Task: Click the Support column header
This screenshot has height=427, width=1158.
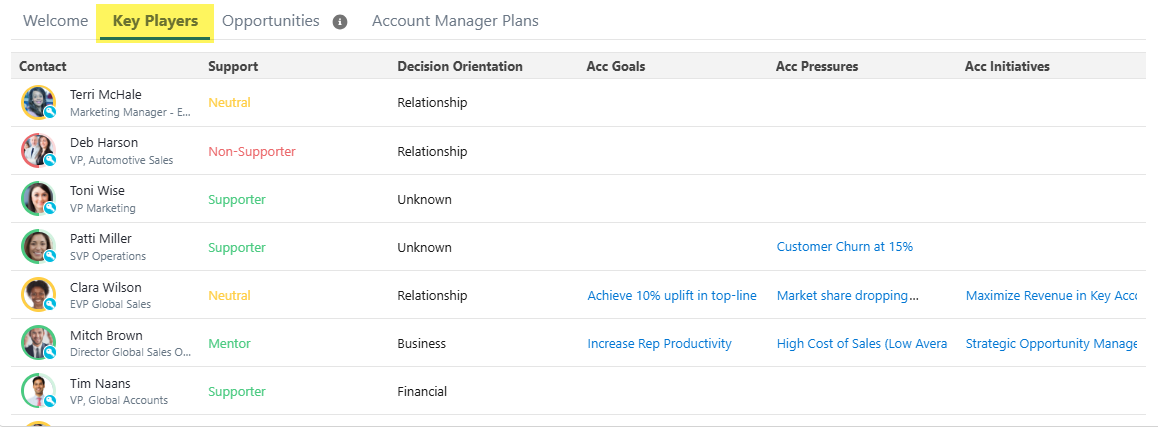Action: [x=233, y=66]
